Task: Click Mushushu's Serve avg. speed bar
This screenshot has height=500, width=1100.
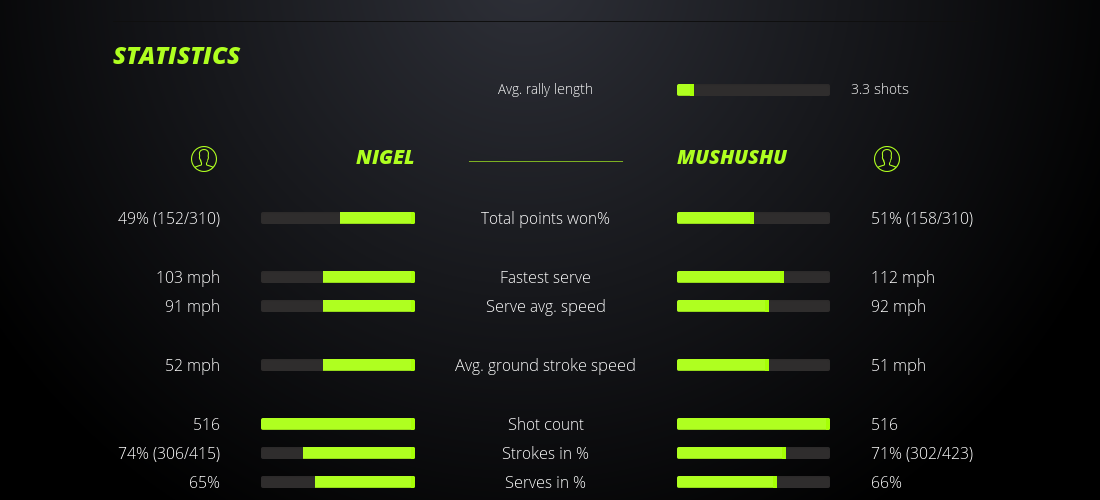Action: click(753, 306)
